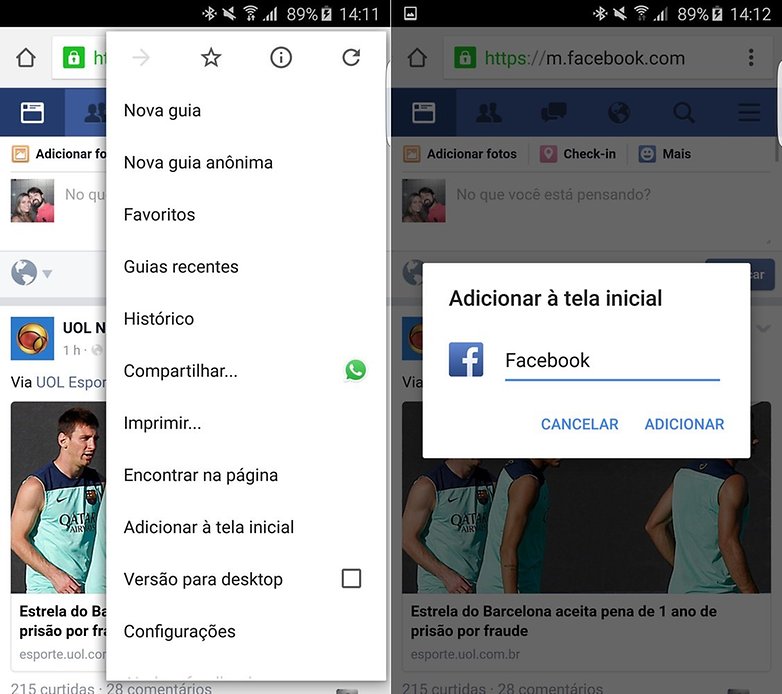782x694 pixels.
Task: Select Nova guia menu item
Action: (x=246, y=111)
